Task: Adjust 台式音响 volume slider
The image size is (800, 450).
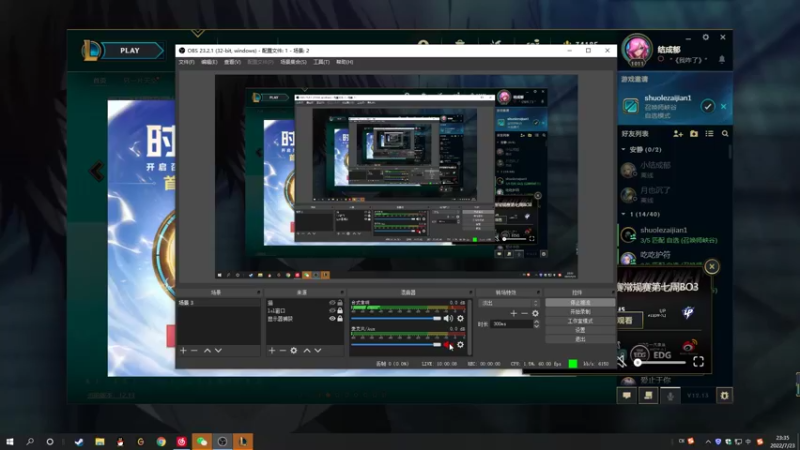Action: coord(396,318)
